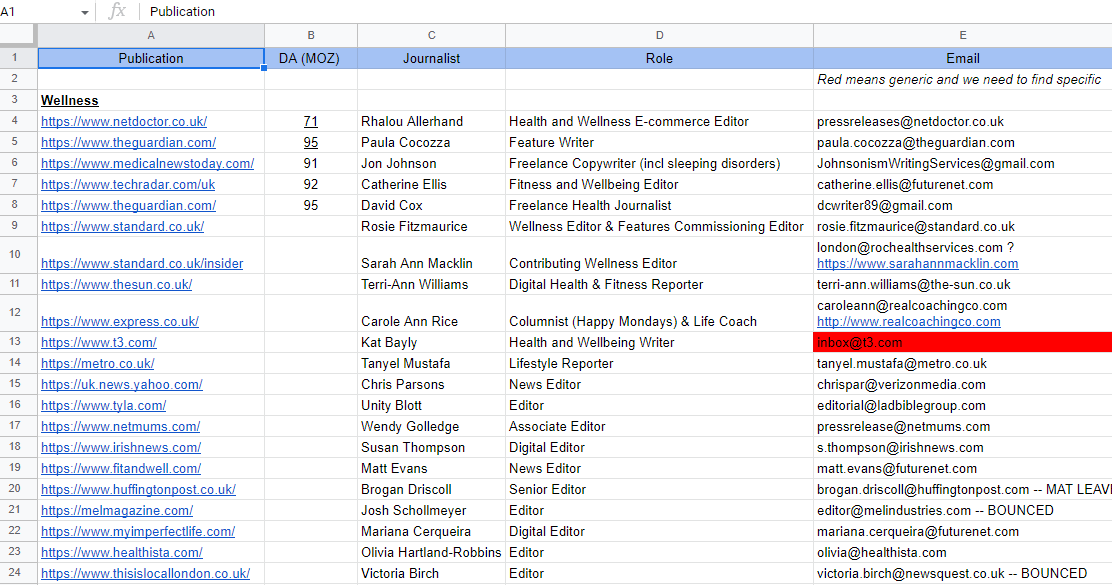Open the realcoachingco.com link

point(908,321)
